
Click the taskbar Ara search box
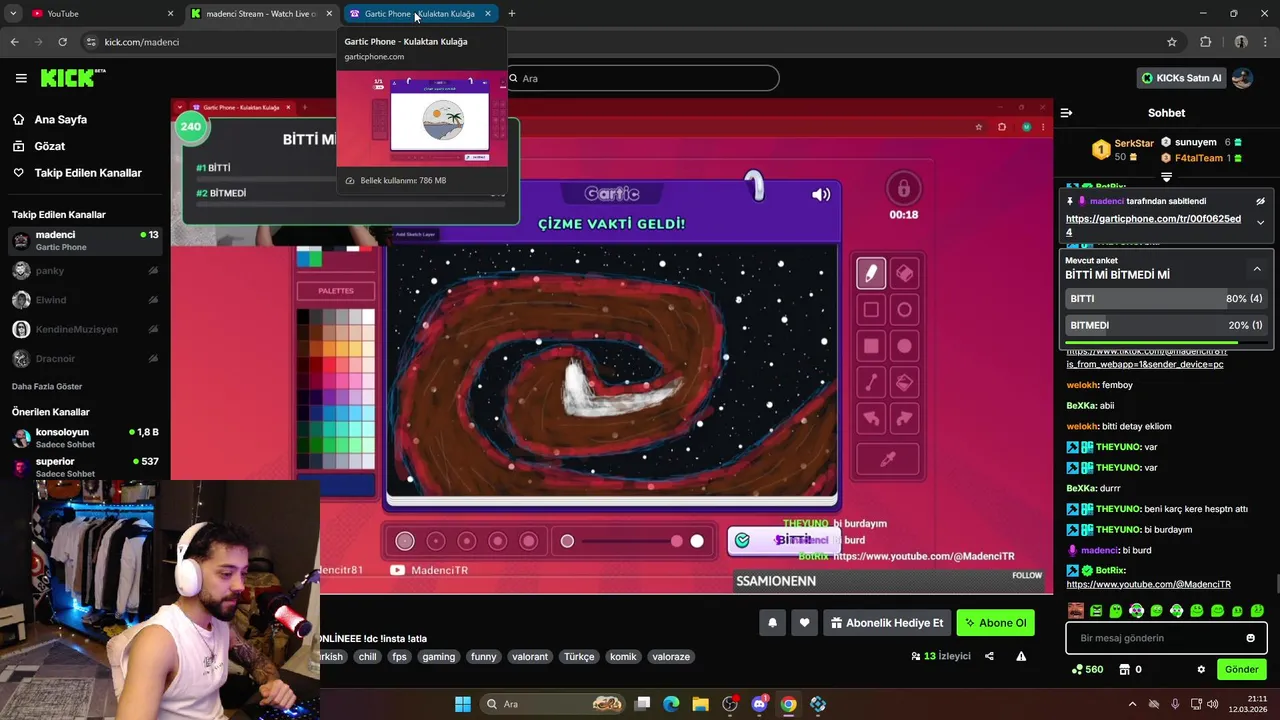coord(553,704)
